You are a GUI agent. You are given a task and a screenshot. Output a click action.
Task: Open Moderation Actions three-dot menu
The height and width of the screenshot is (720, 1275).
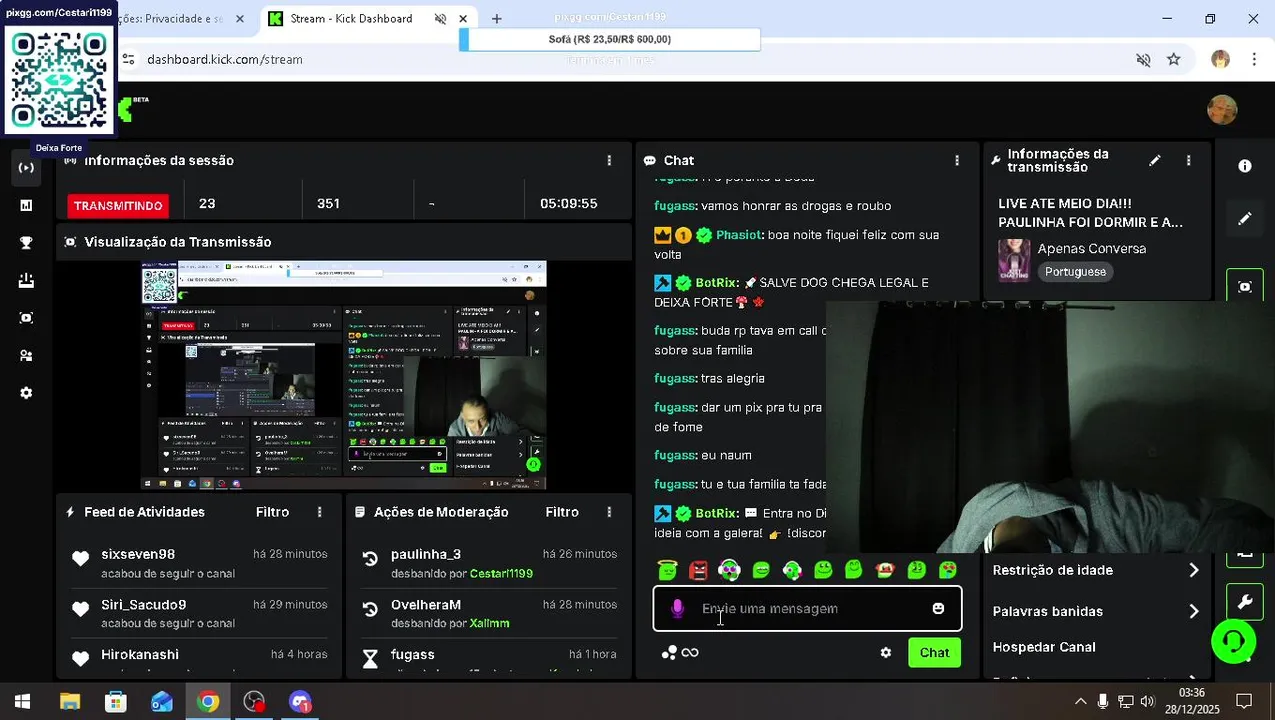click(x=609, y=512)
